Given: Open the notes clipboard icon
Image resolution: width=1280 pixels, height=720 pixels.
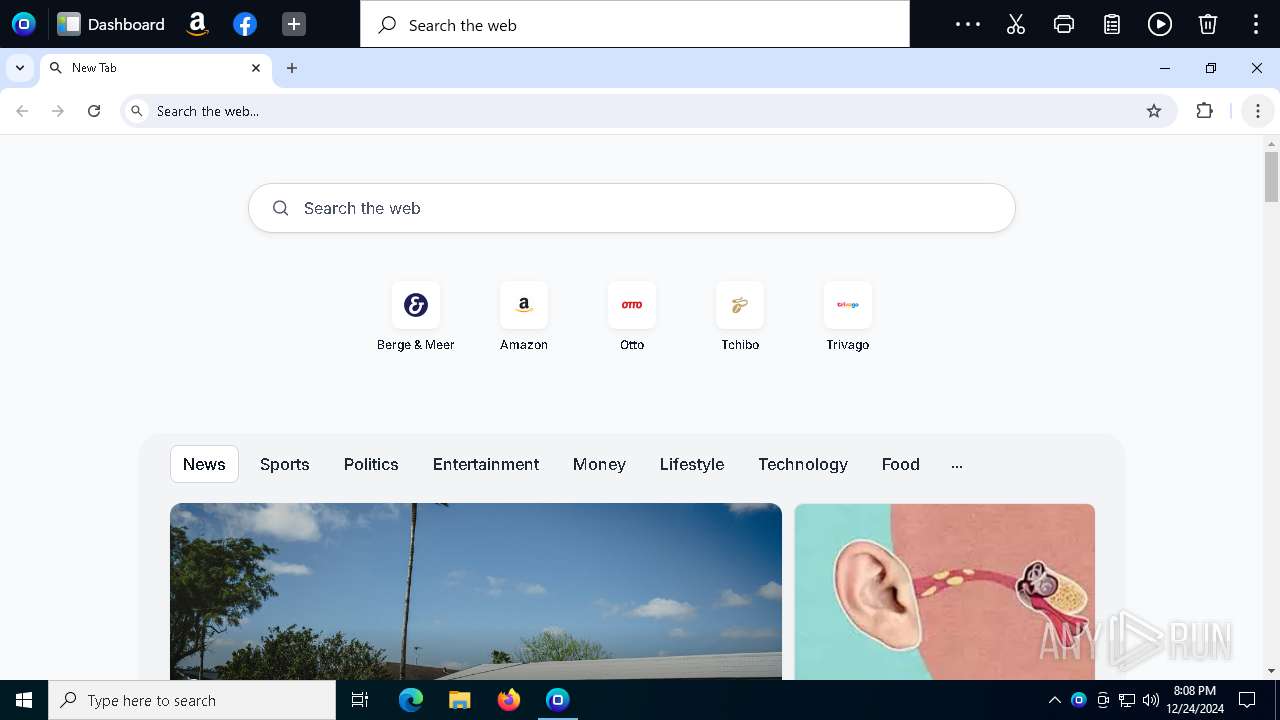Looking at the screenshot, I should 1112,24.
